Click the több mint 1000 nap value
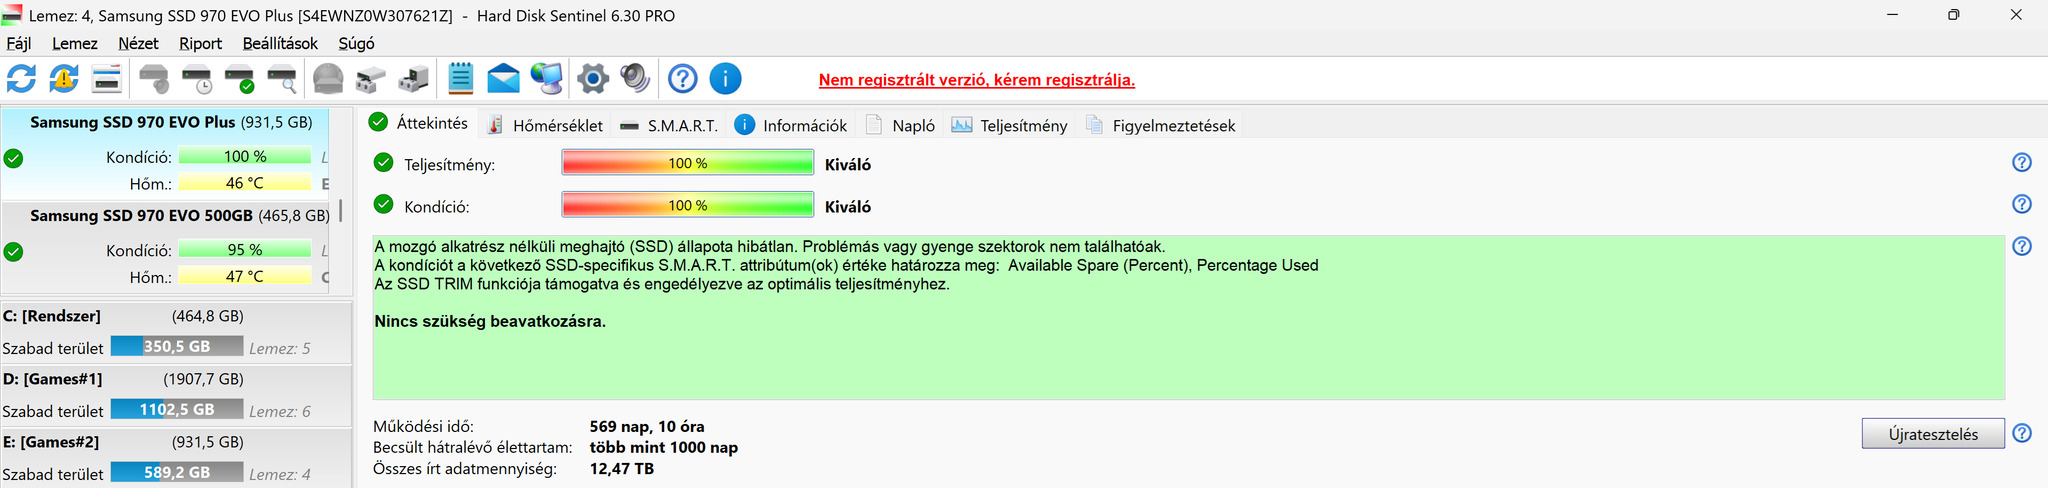The height and width of the screenshot is (488, 2048). (x=664, y=447)
